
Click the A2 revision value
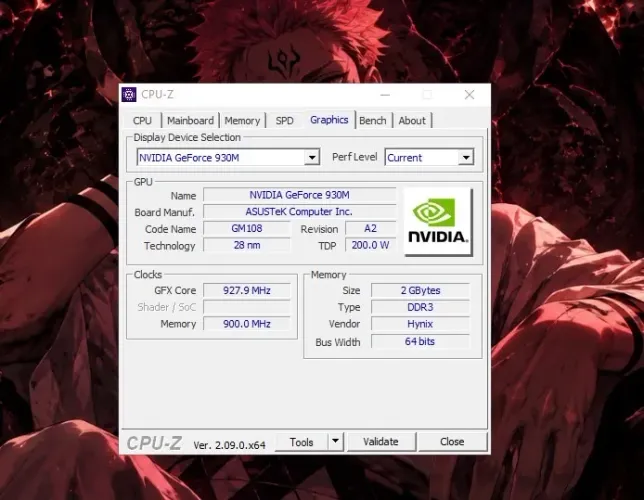pos(370,228)
